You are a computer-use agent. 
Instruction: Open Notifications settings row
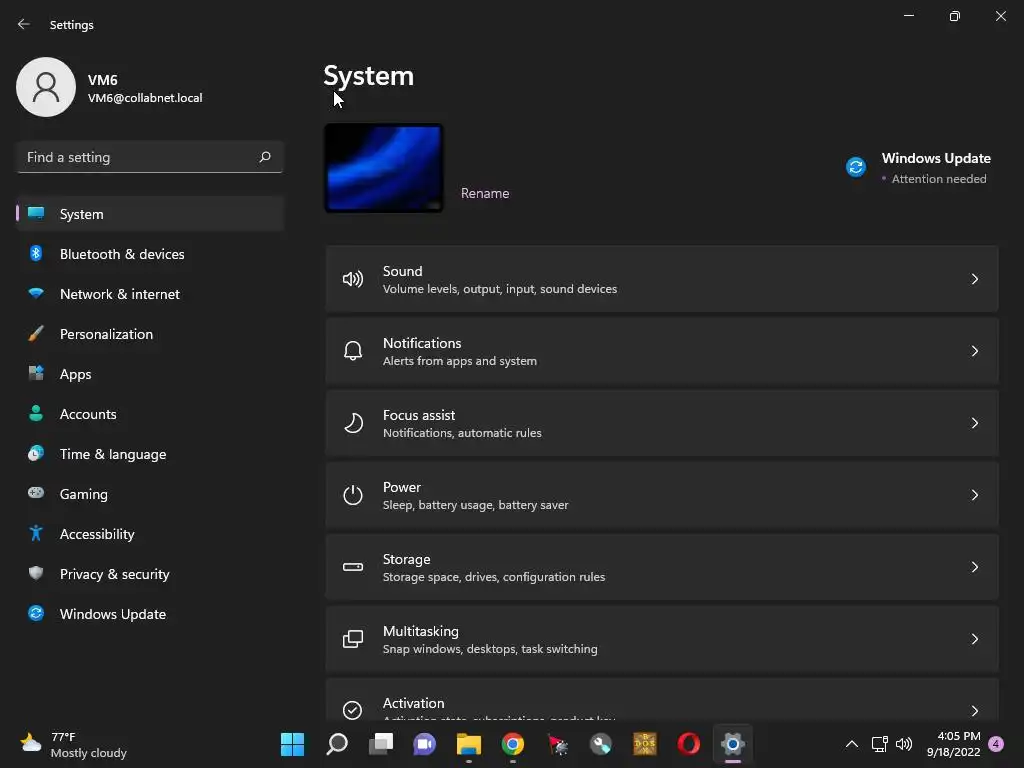click(x=662, y=351)
